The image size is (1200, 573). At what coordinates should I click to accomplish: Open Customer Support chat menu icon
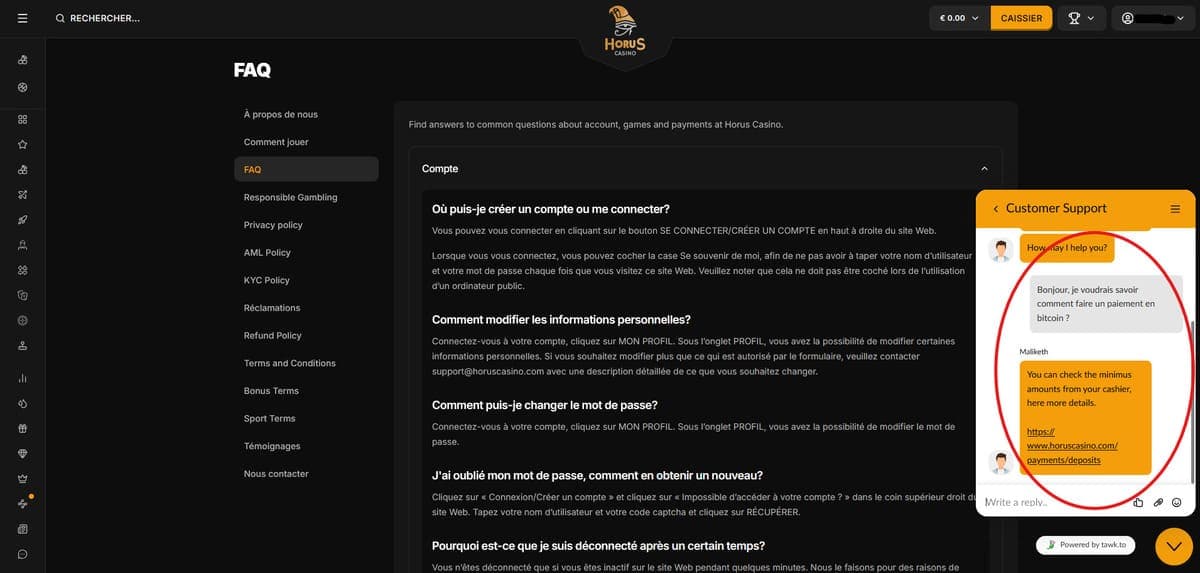1175,209
